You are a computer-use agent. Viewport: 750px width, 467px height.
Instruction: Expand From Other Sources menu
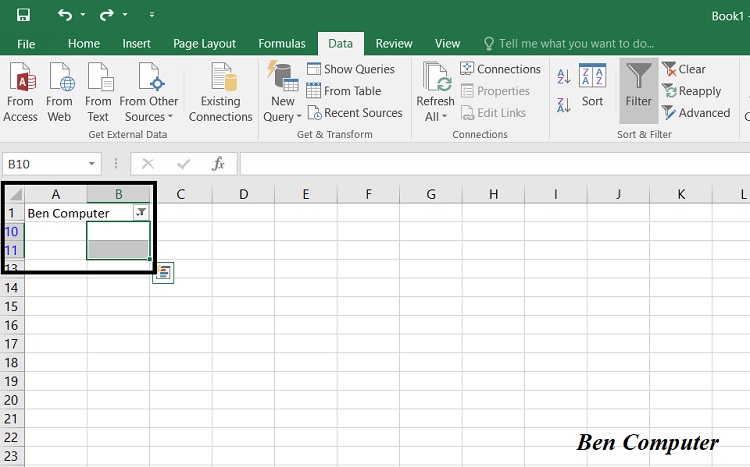click(149, 92)
